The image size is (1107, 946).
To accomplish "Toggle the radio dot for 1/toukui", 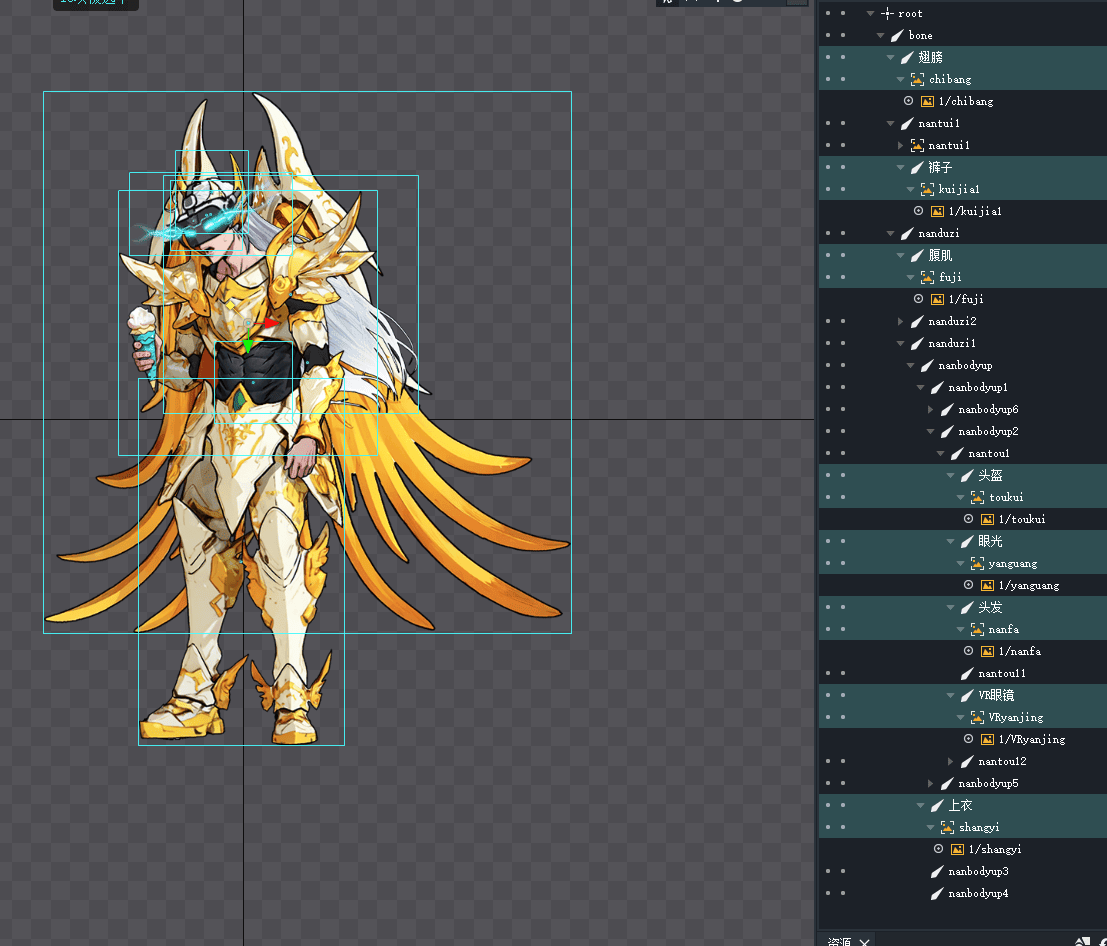I will point(968,519).
